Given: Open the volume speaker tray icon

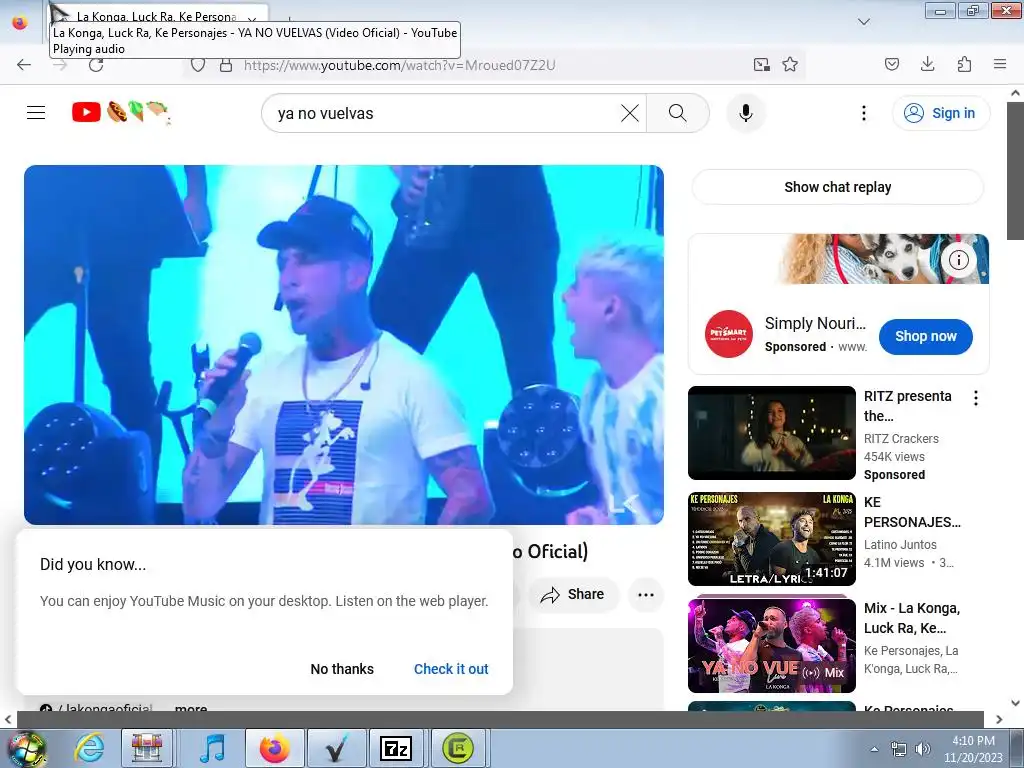Looking at the screenshot, I should coord(923,749).
